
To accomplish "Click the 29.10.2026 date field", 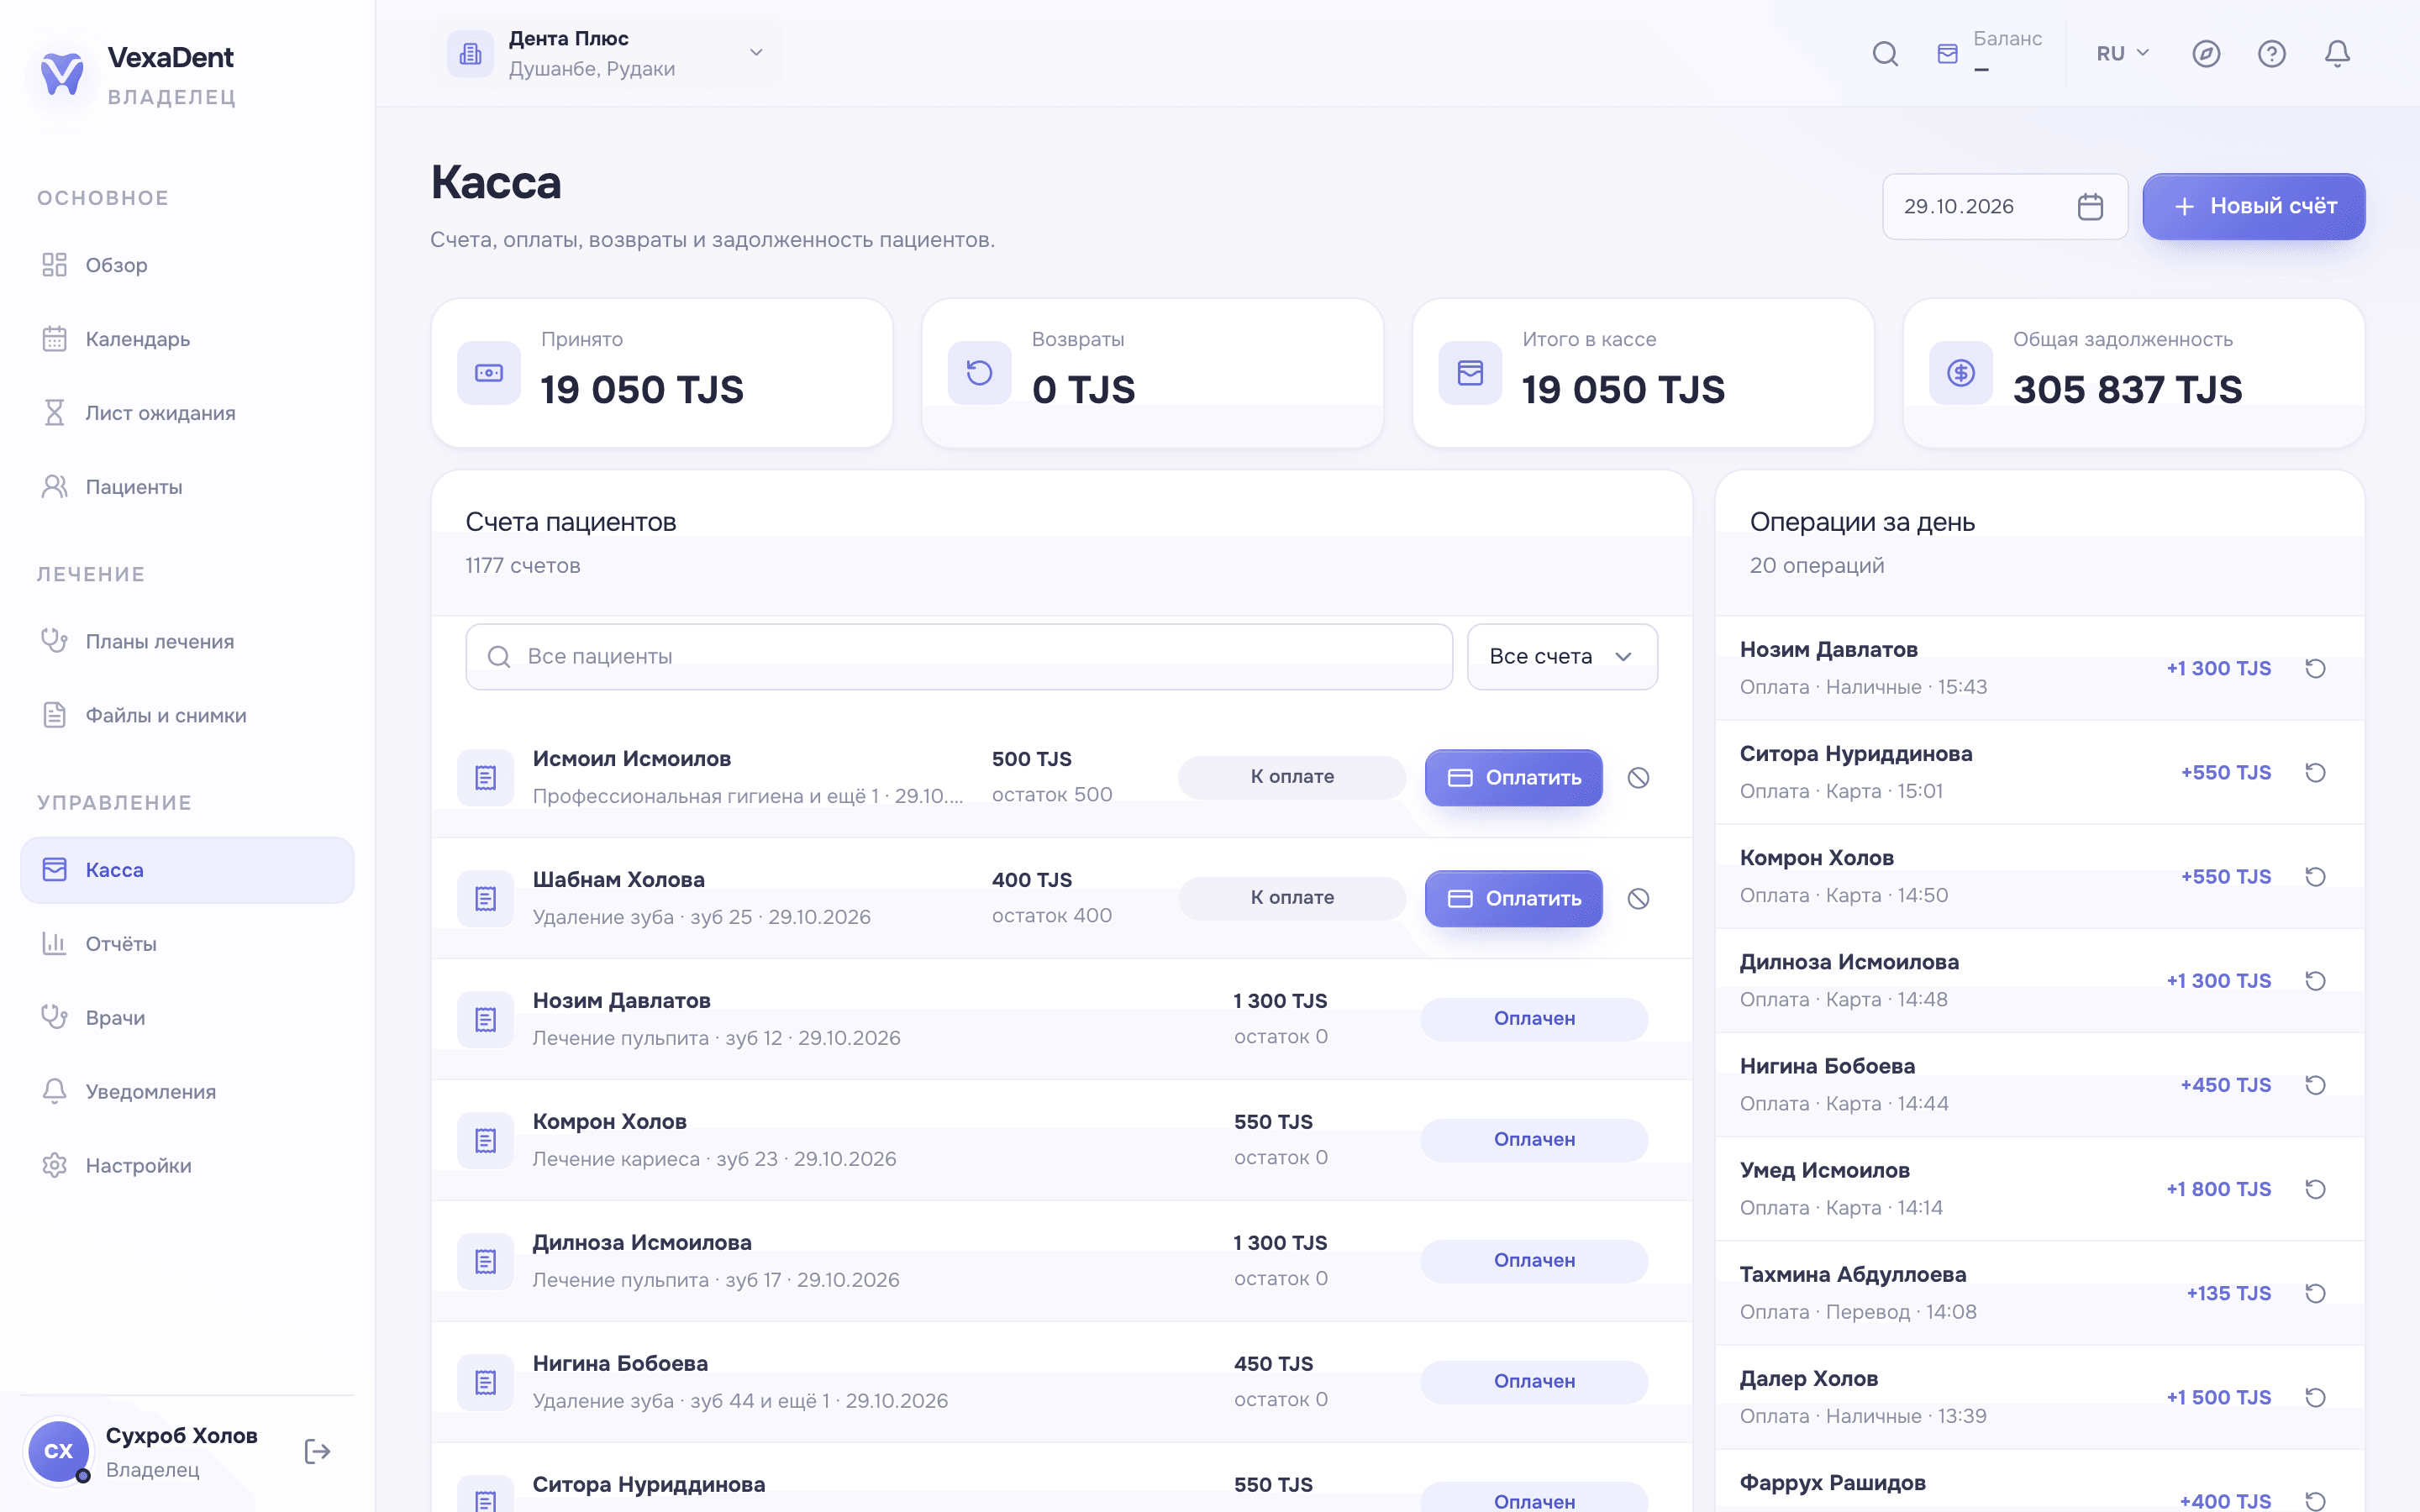I will (x=2005, y=207).
